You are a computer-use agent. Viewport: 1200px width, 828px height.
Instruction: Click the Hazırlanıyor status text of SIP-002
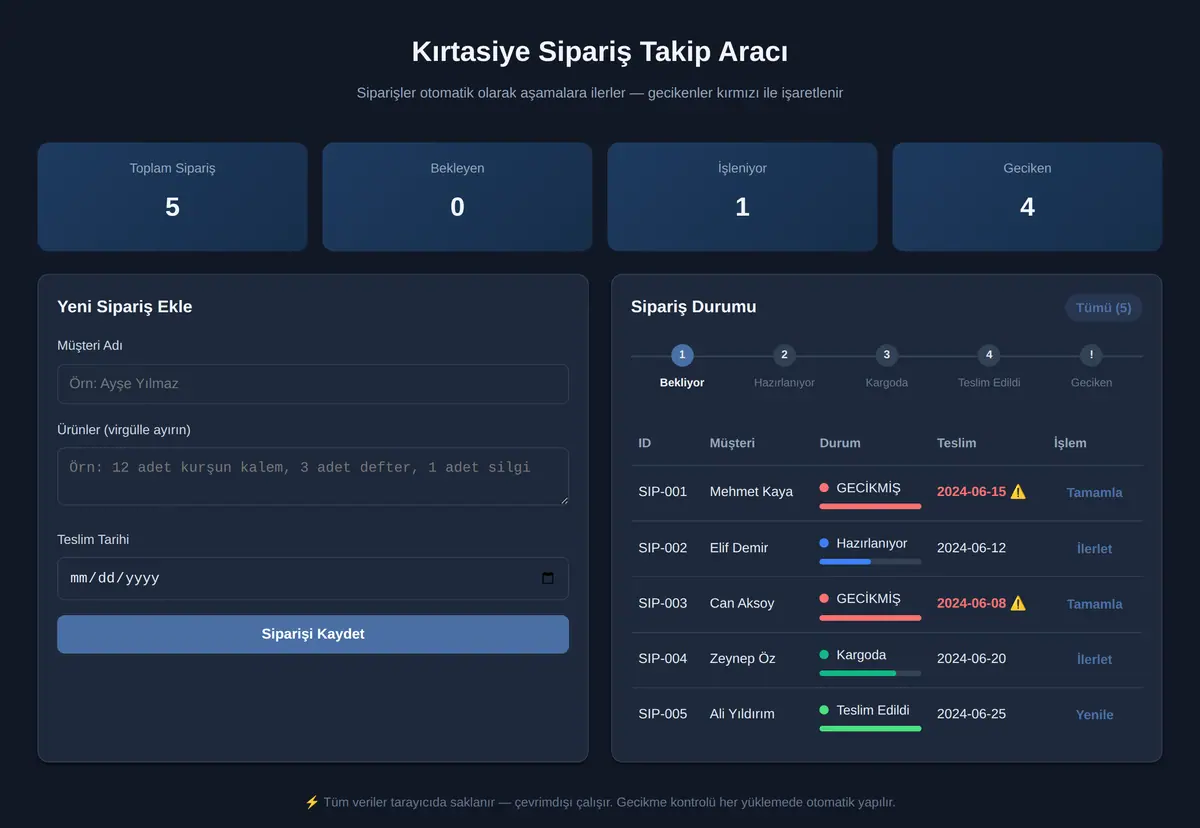tap(872, 543)
